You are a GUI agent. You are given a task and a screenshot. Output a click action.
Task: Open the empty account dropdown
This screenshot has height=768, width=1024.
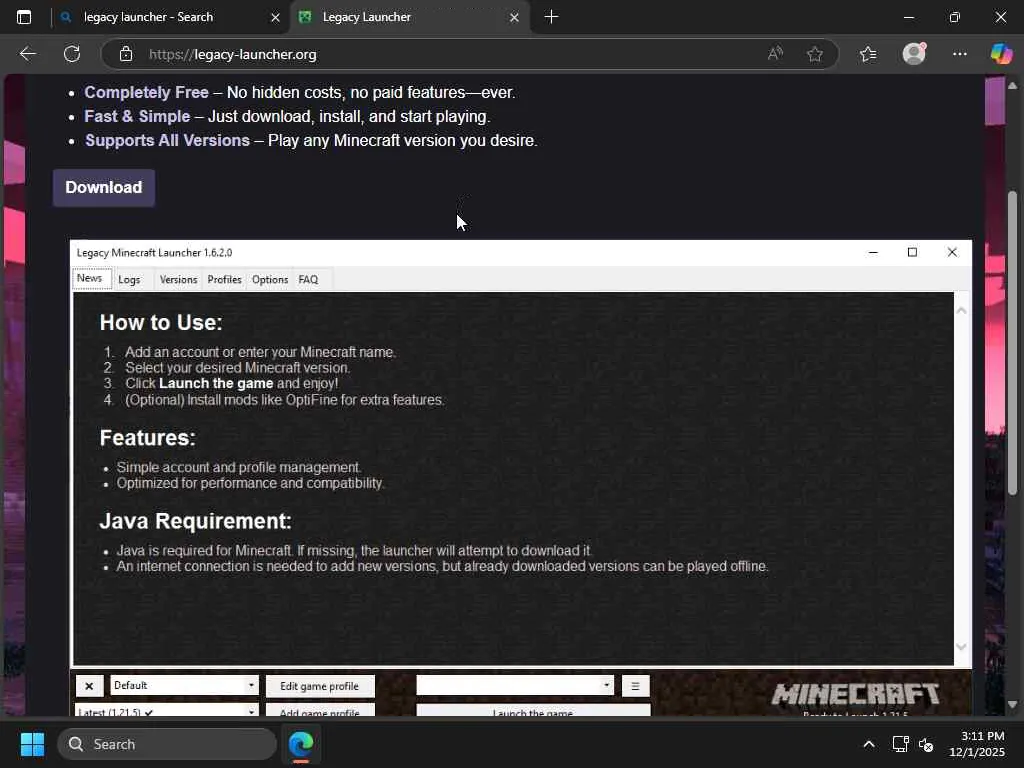coord(515,685)
